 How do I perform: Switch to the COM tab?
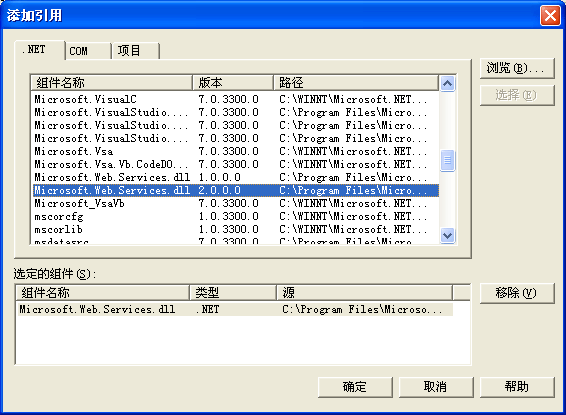88,51
